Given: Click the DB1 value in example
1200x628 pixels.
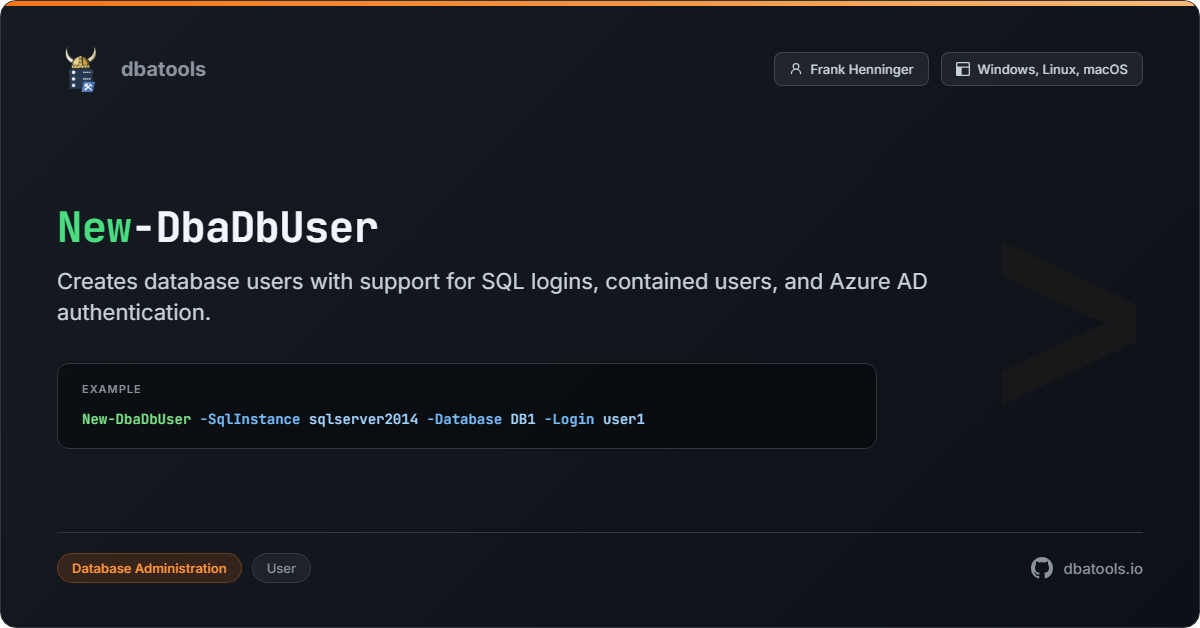Looking at the screenshot, I should click(523, 419).
